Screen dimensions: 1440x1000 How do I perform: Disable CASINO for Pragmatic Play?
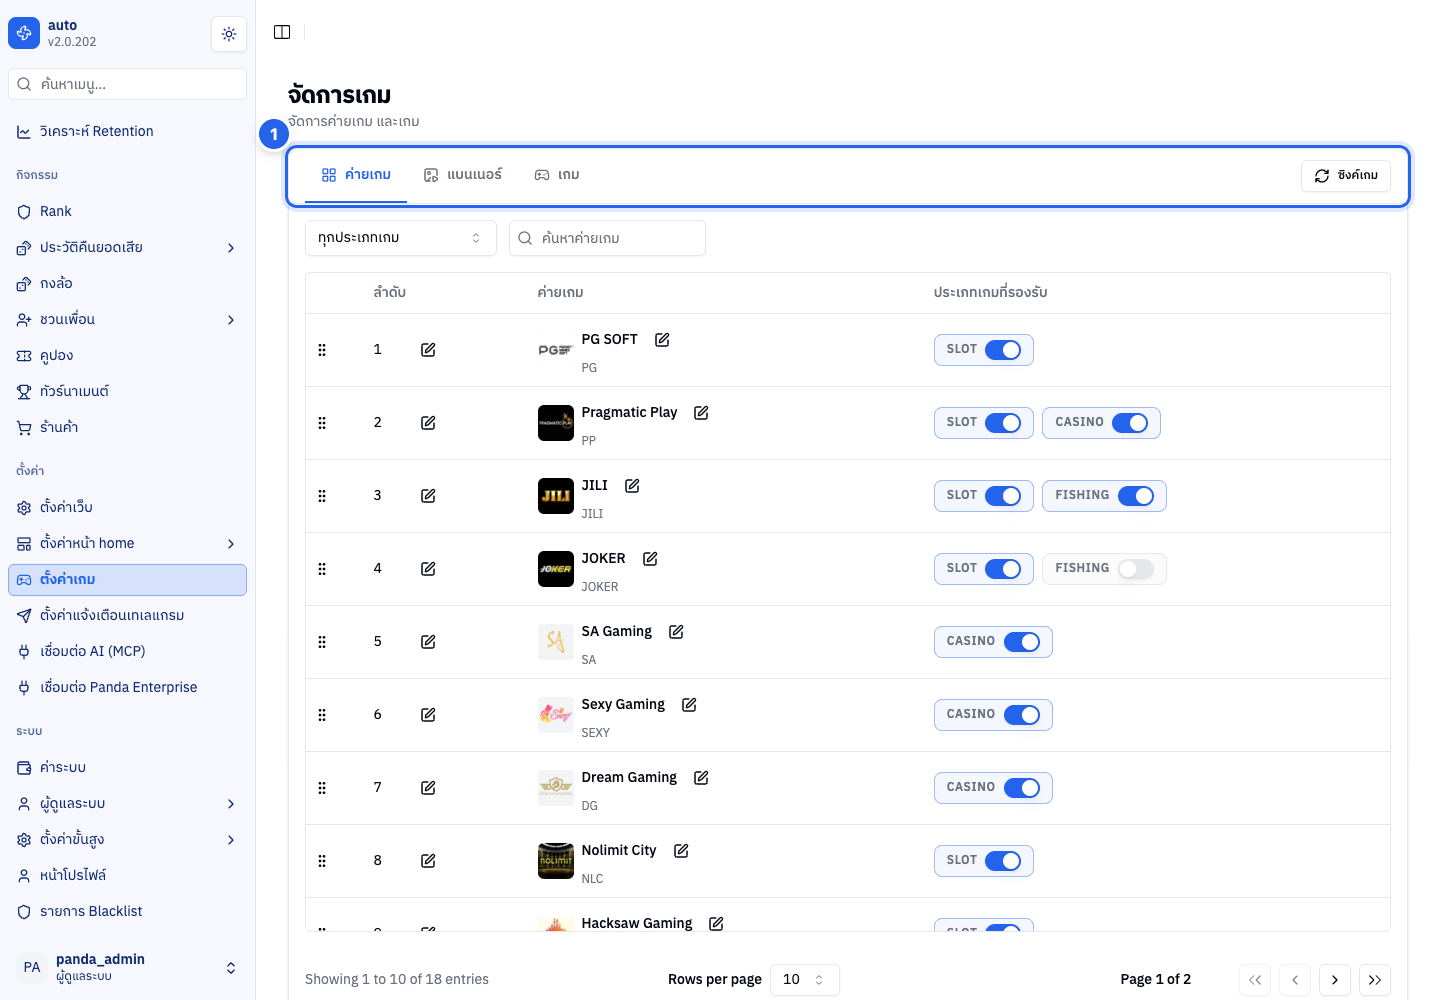click(x=1130, y=423)
